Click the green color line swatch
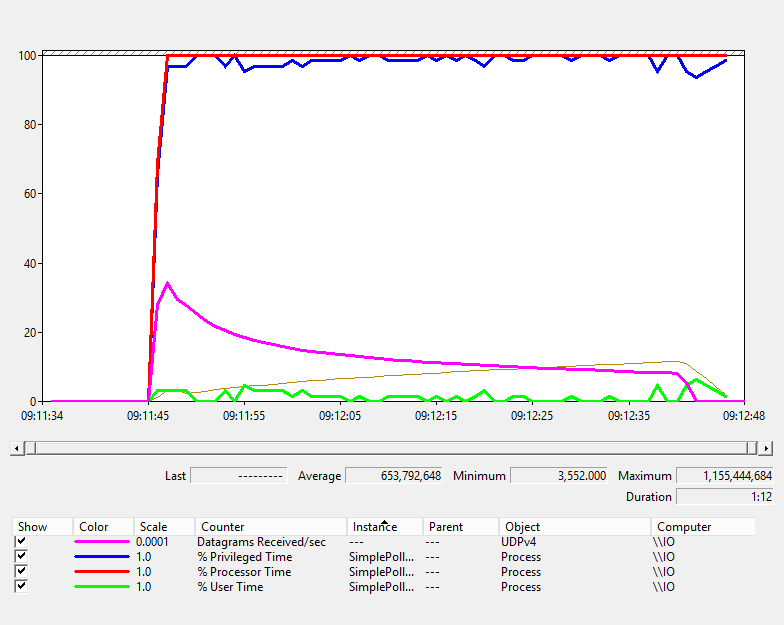This screenshot has height=625, width=784. (x=102, y=587)
